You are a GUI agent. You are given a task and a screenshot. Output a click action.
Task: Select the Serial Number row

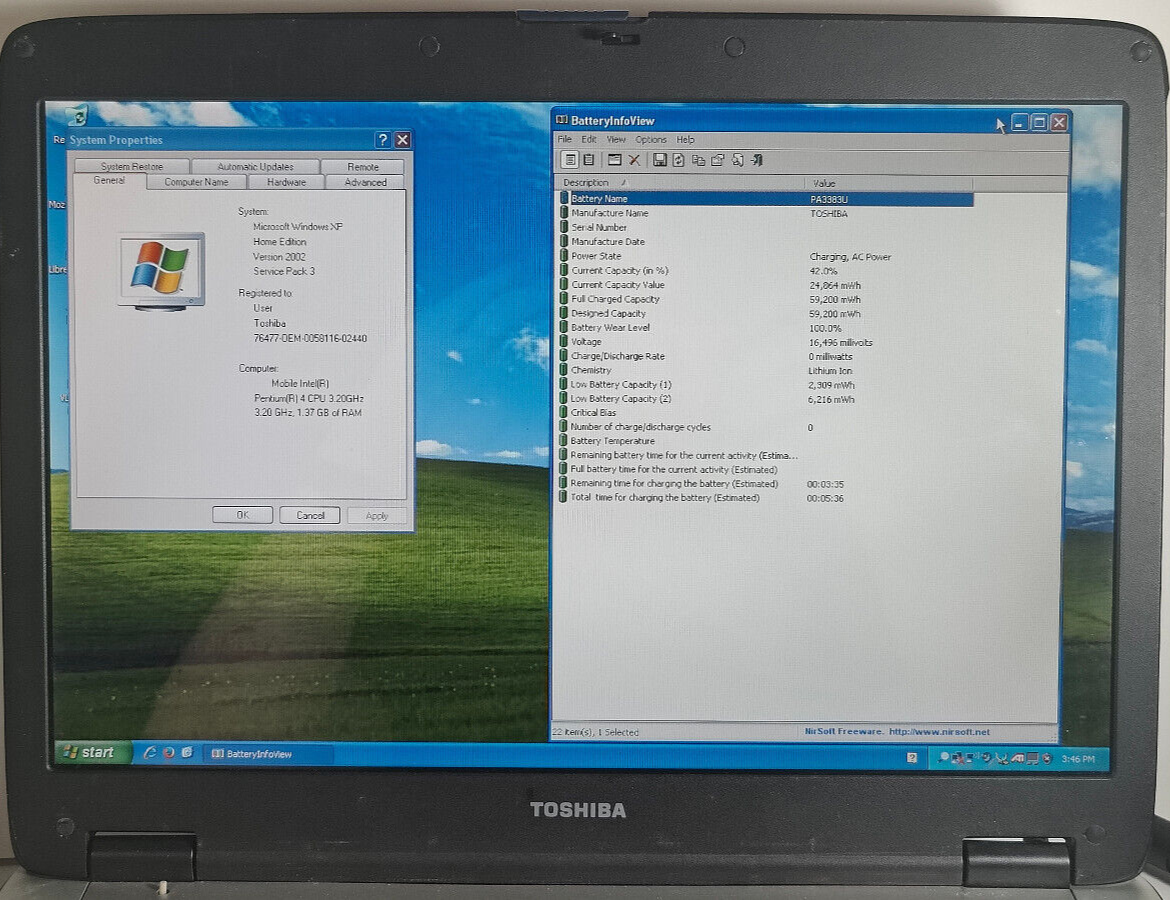[x=765, y=227]
